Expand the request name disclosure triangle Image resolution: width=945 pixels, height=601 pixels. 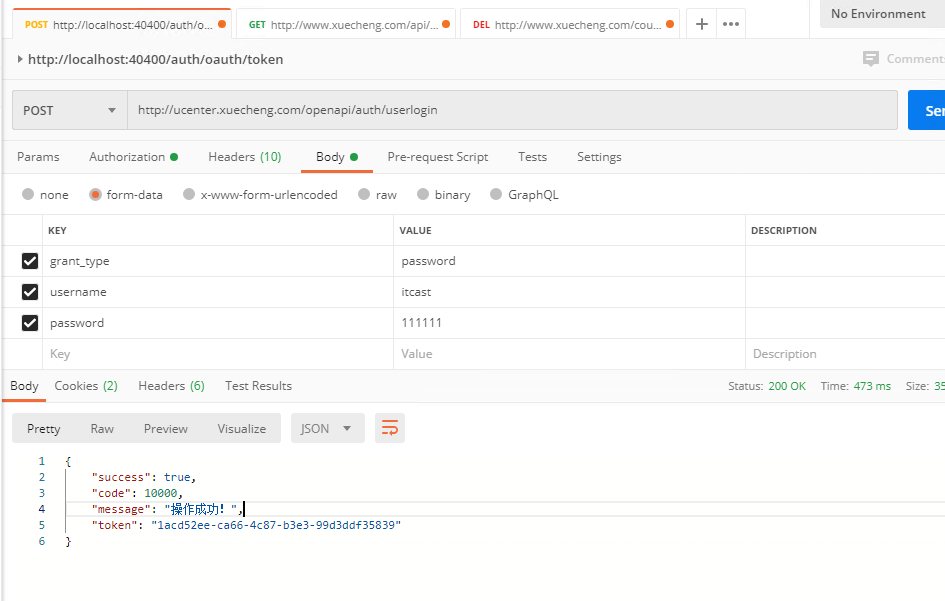coord(20,59)
